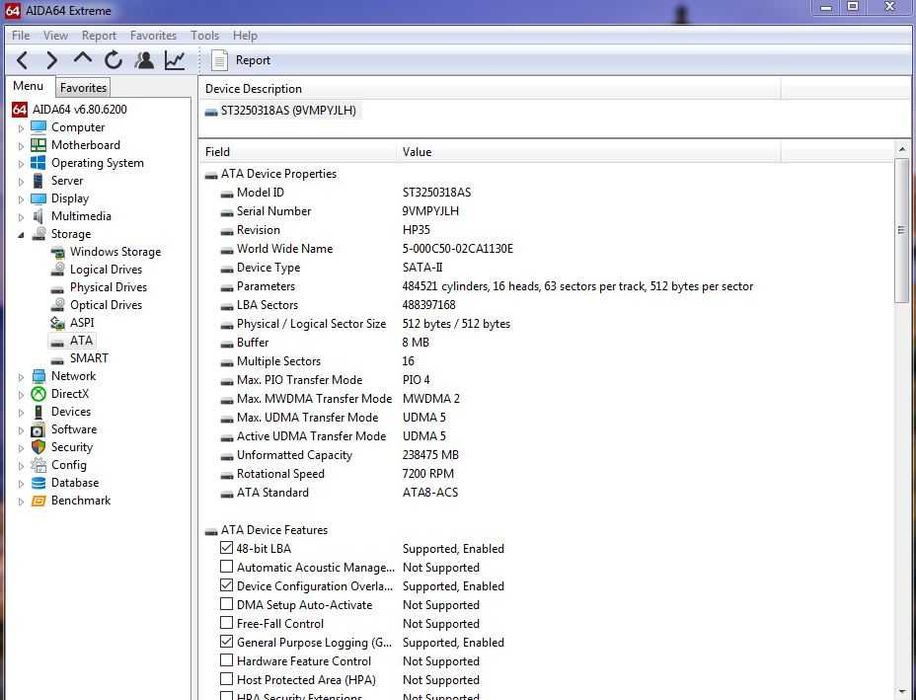The height and width of the screenshot is (700, 916).
Task: Toggle Automatic Acoustic Management checkbox
Action: click(226, 567)
